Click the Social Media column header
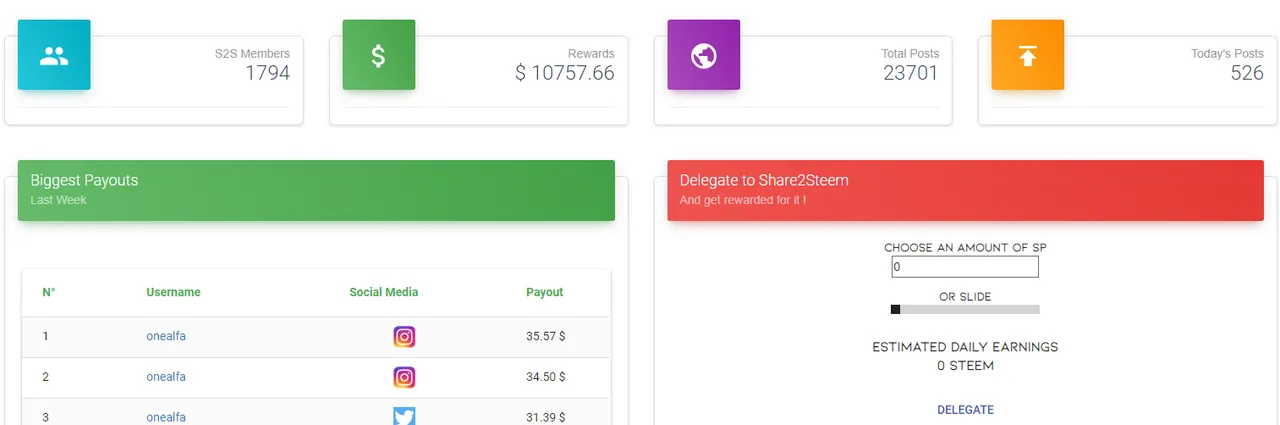 click(x=384, y=292)
